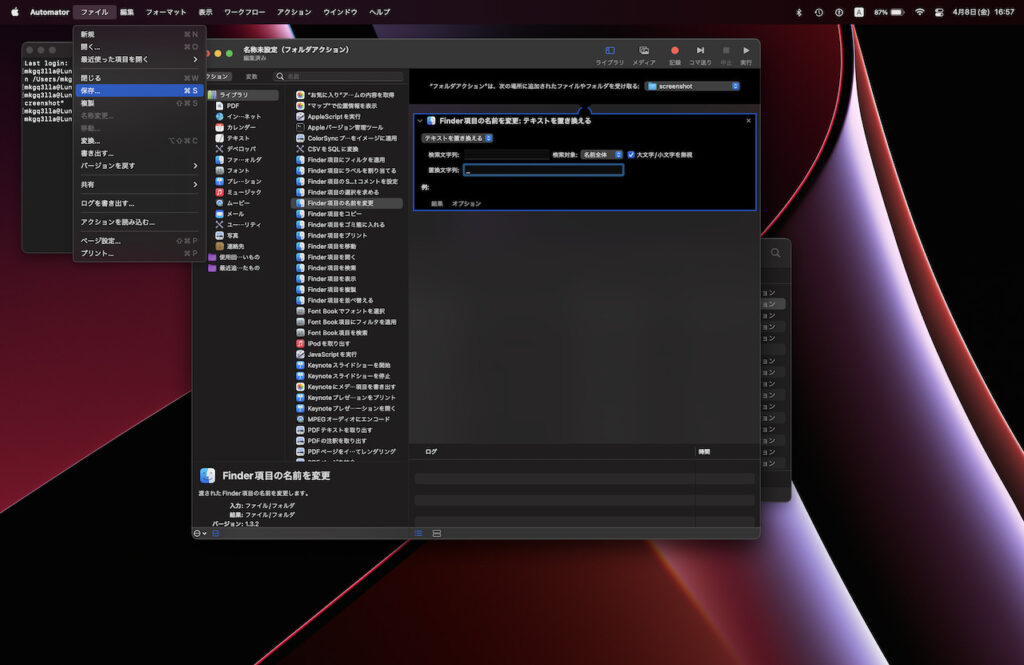Click the Wi-Fi status icon
The image size is (1024, 665).
click(x=920, y=12)
